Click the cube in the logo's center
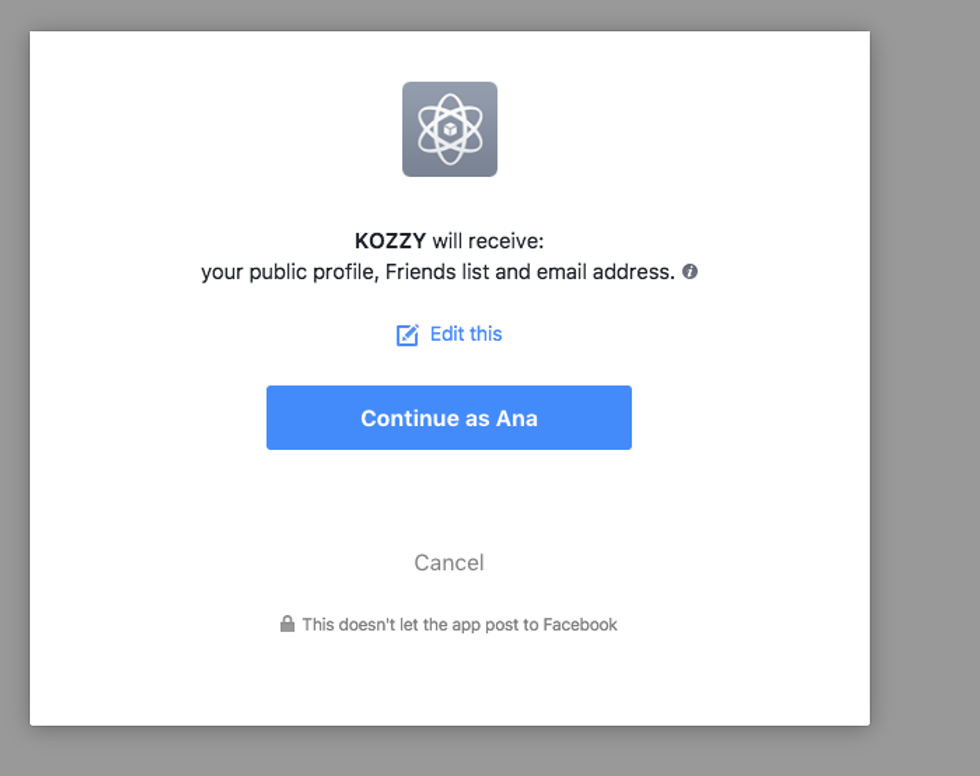The height and width of the screenshot is (776, 980). click(449, 130)
